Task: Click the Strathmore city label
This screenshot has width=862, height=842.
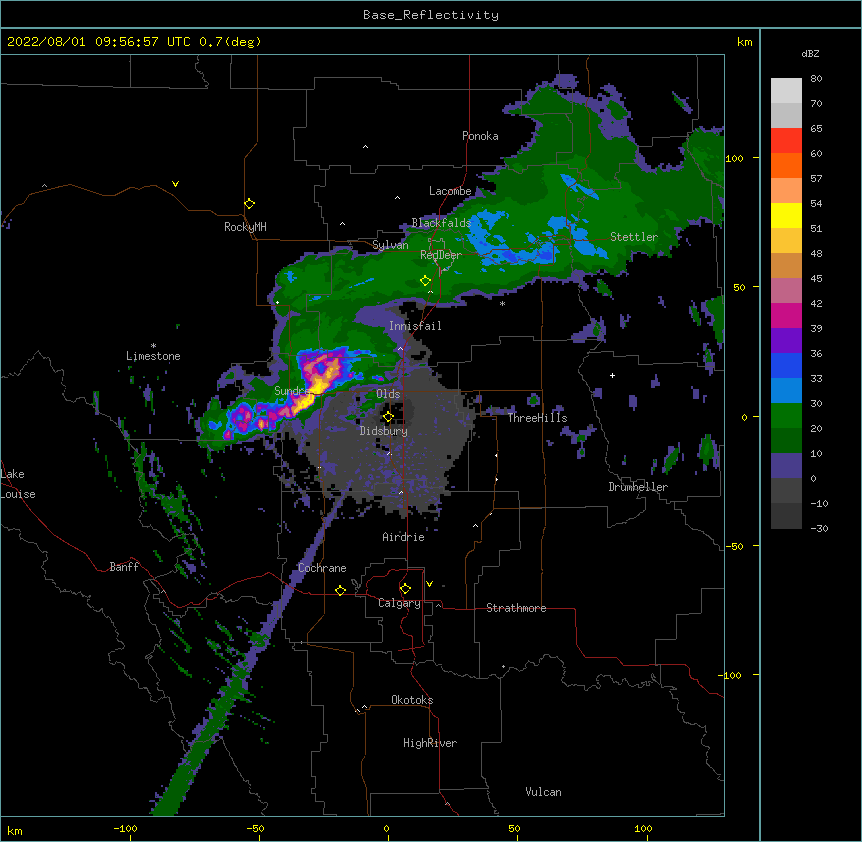Action: click(x=516, y=608)
